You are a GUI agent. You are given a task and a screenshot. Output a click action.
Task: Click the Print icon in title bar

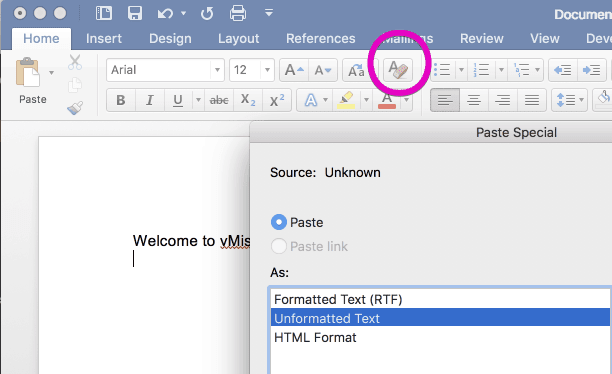point(238,13)
